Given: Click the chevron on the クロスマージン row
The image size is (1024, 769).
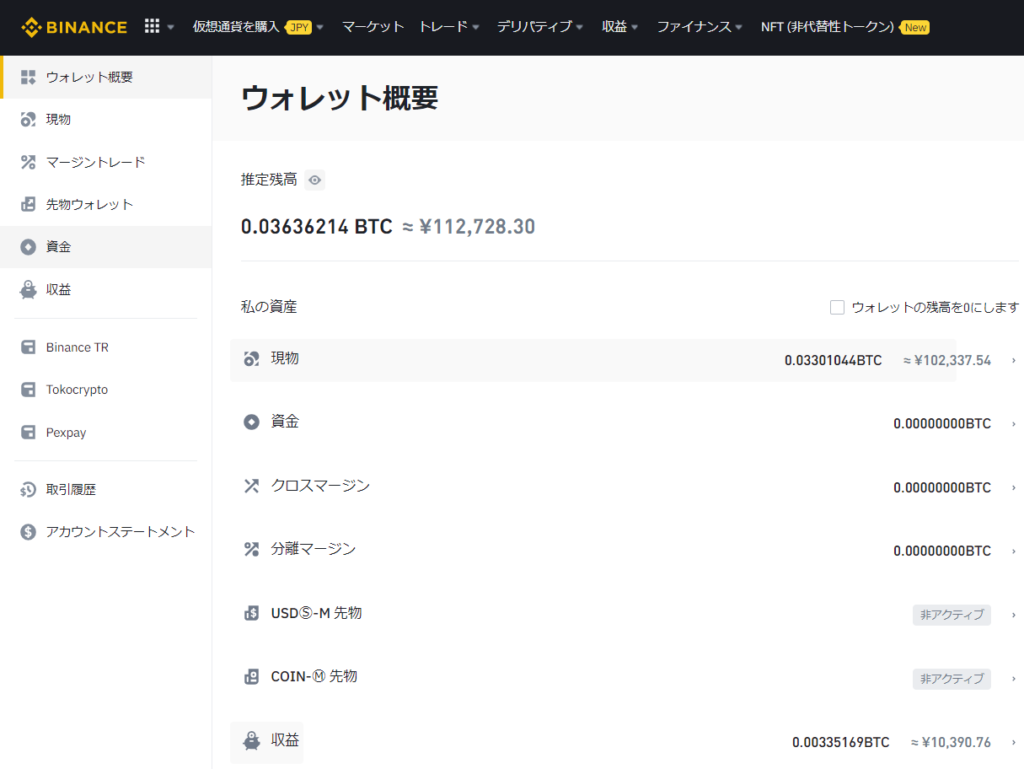Looking at the screenshot, I should 1013,488.
